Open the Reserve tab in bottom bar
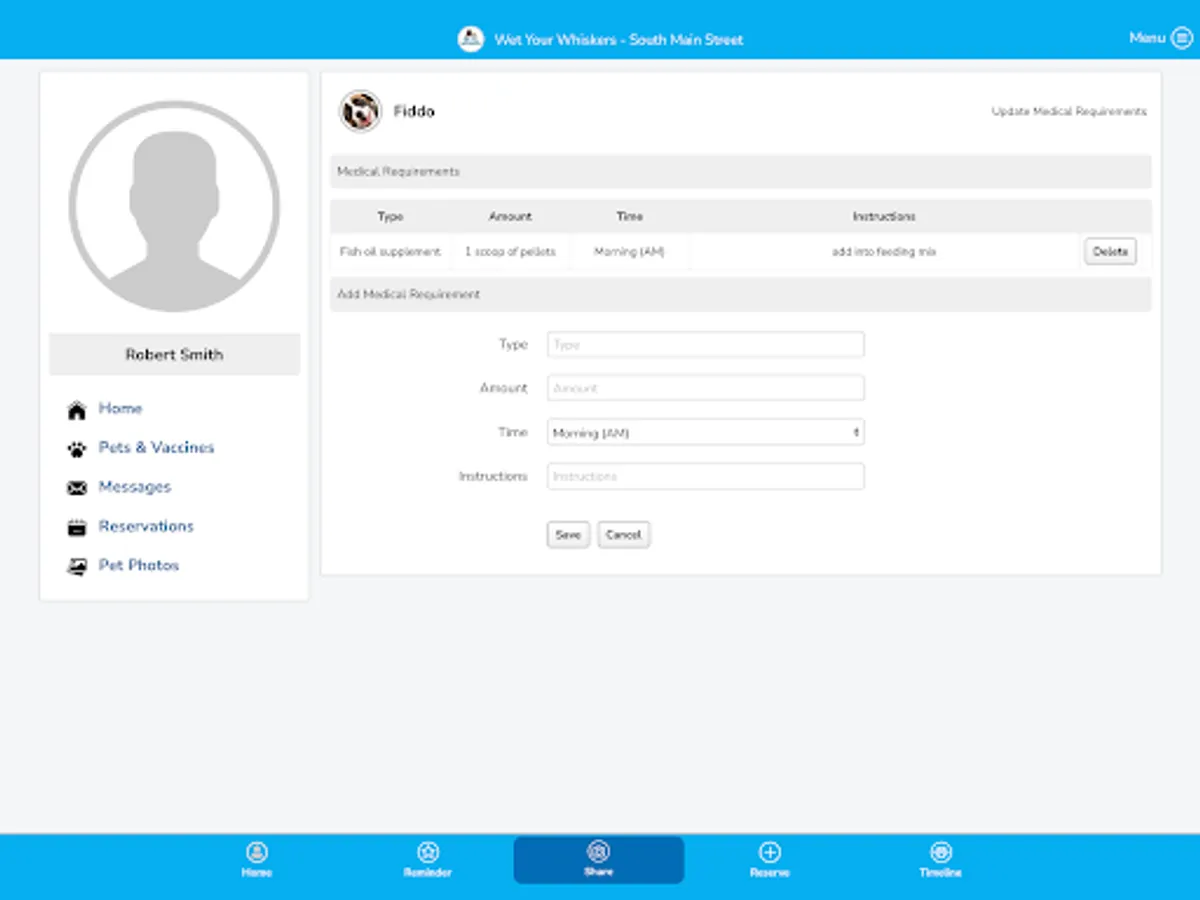The width and height of the screenshot is (1200, 900). click(769, 860)
